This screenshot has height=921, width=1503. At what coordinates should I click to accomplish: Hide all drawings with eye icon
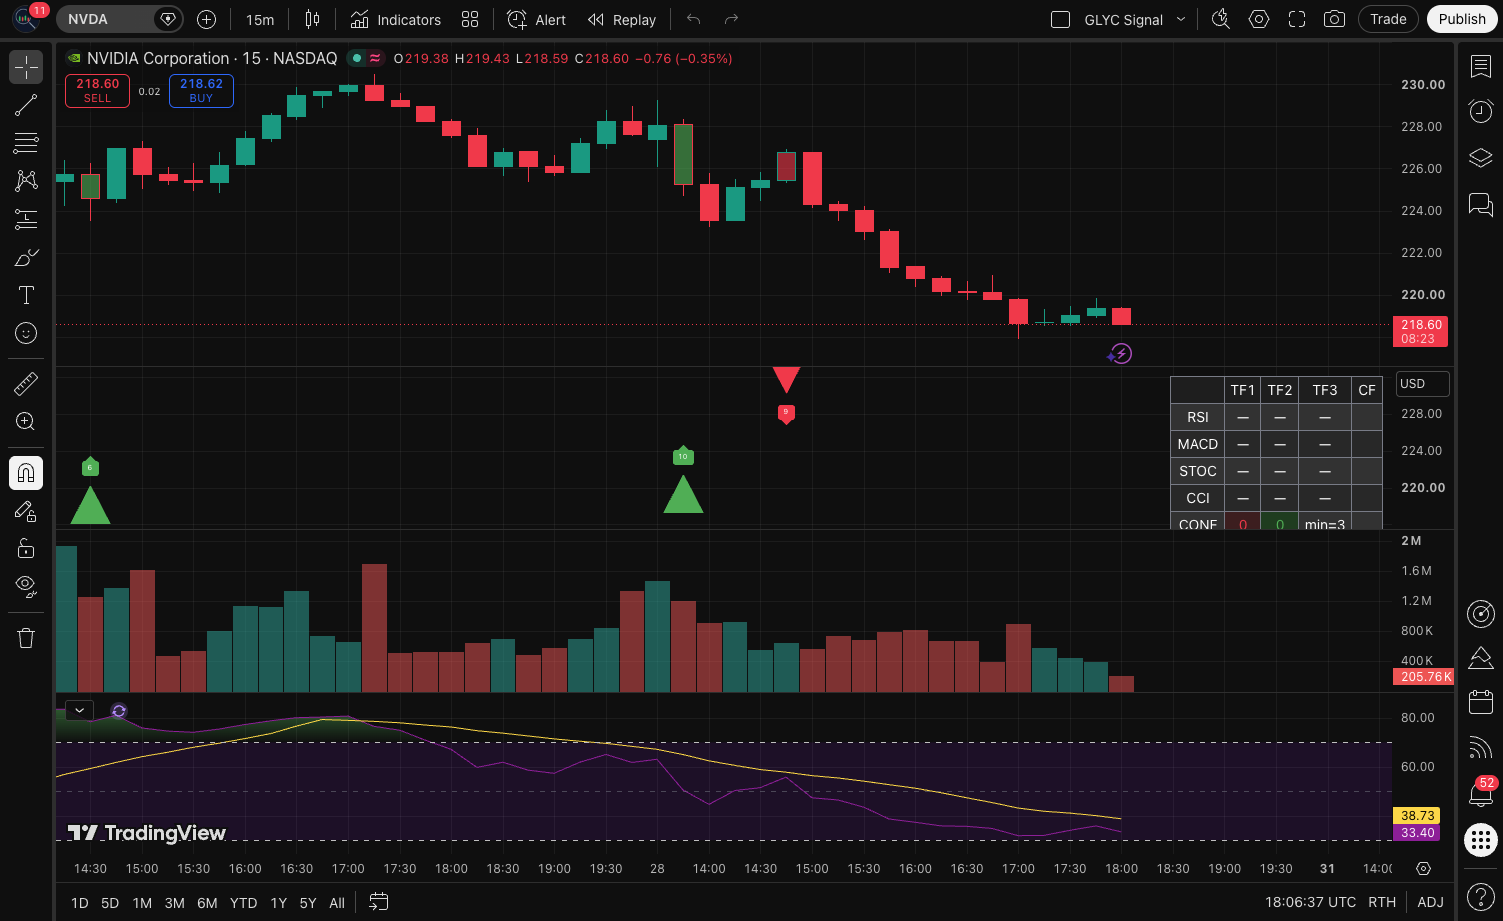(26, 586)
